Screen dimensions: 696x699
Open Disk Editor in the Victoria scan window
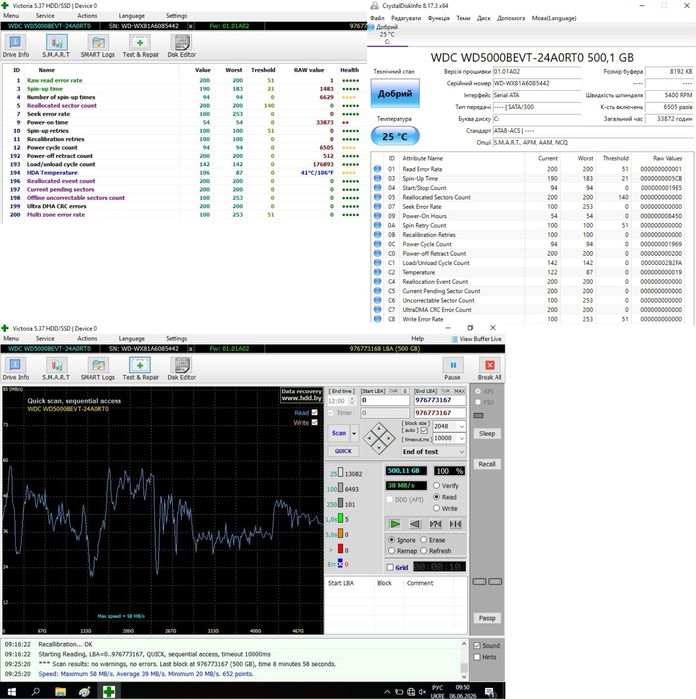181,369
